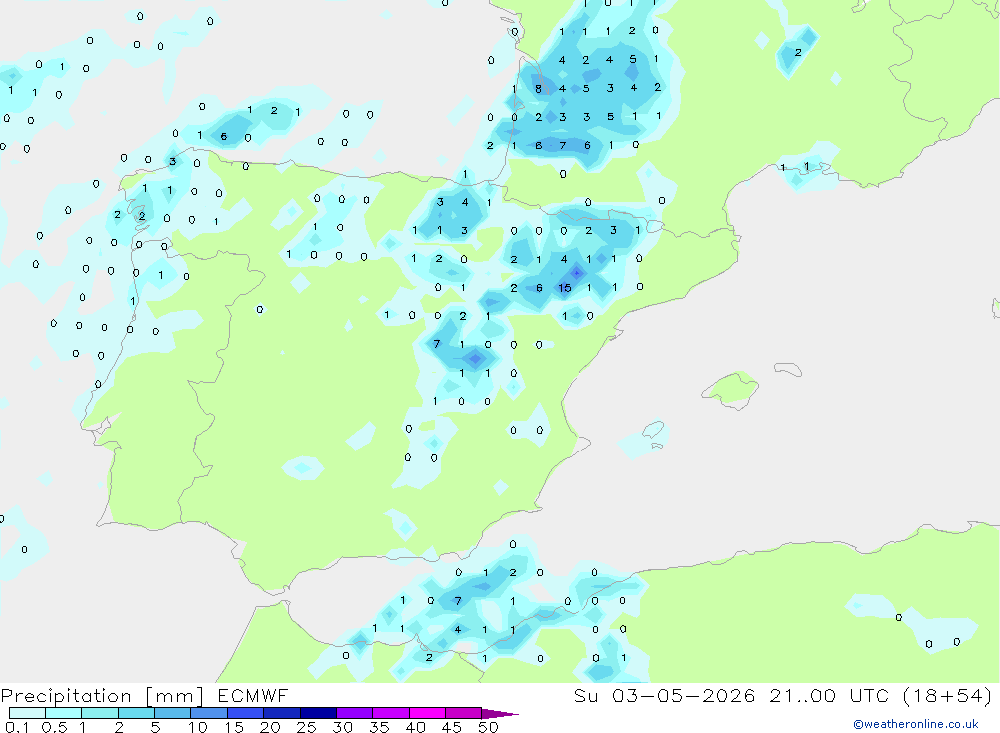The width and height of the screenshot is (1000, 733).
Task: Click the 0.1–0.5 mm legend color swatch
Action: coord(27,713)
